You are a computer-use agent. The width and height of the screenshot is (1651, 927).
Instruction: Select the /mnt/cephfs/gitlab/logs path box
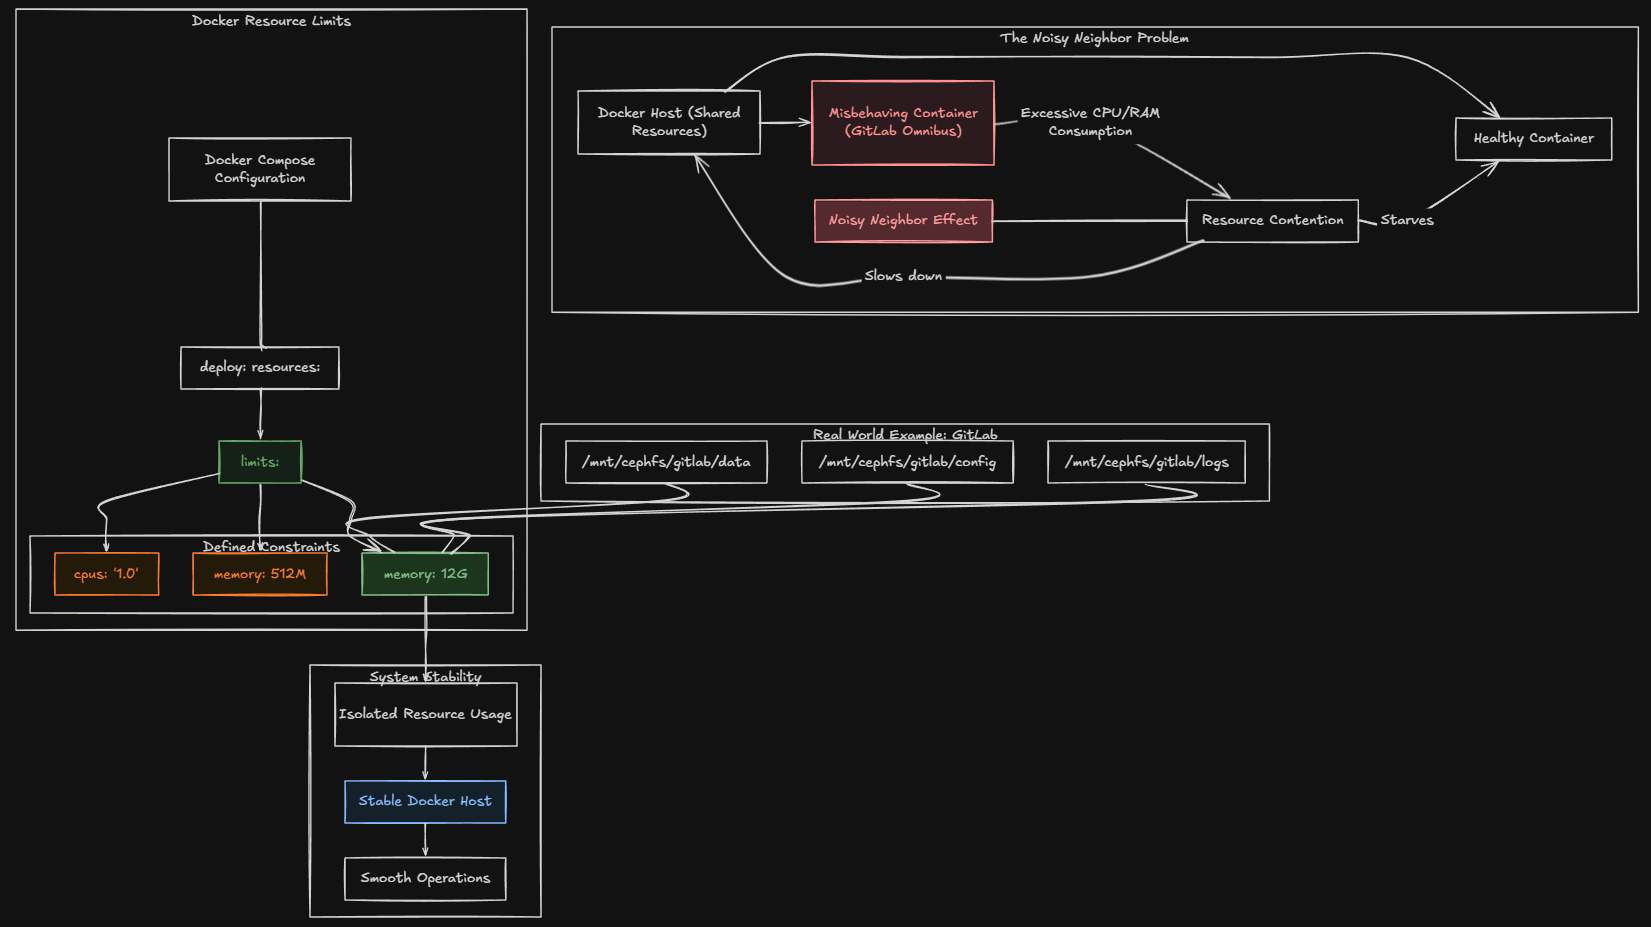[1146, 462]
